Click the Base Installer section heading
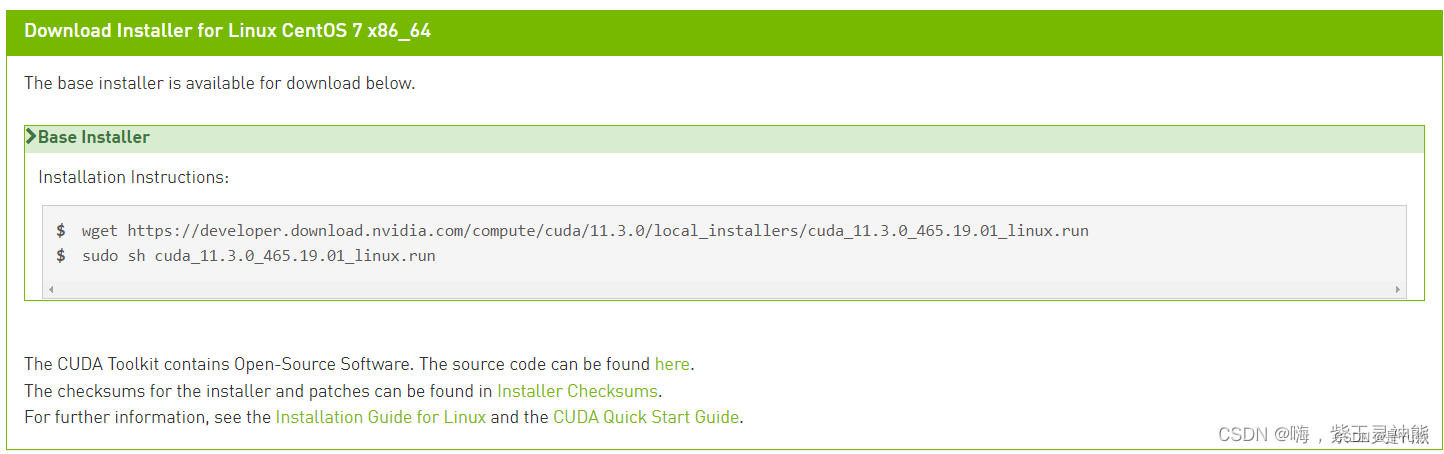Viewport: 1444px width, 454px height. click(94, 137)
